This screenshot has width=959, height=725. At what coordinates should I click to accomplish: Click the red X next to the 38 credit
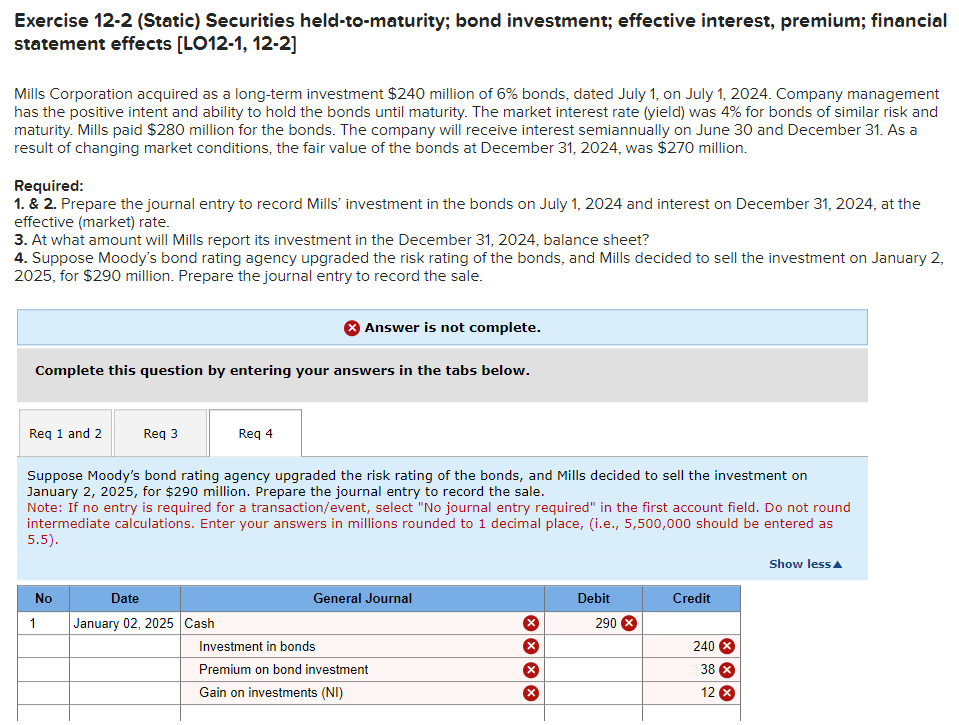(x=727, y=669)
